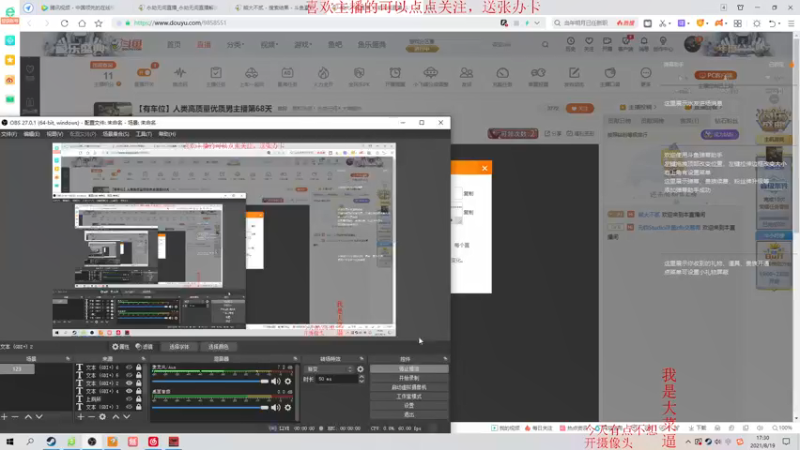Start recording from OBS Controls
The width and height of the screenshot is (800, 450).
[x=409, y=378]
